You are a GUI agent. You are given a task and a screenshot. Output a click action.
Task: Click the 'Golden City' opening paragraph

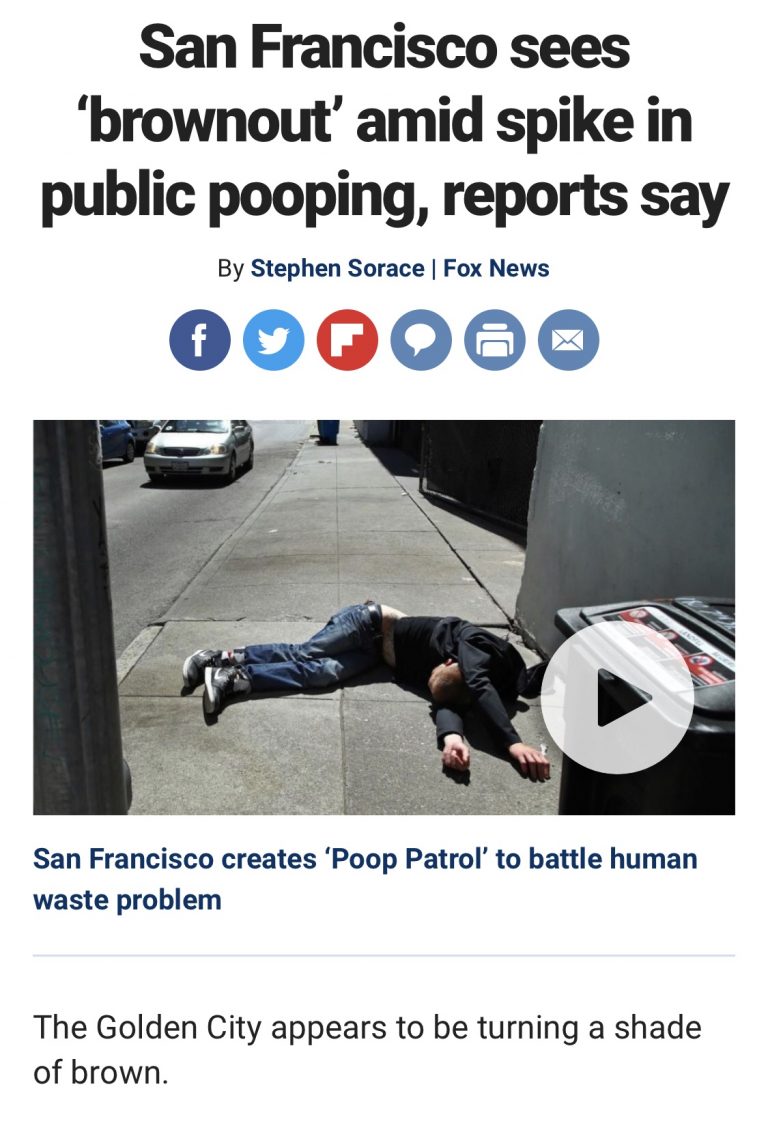tap(367, 1049)
